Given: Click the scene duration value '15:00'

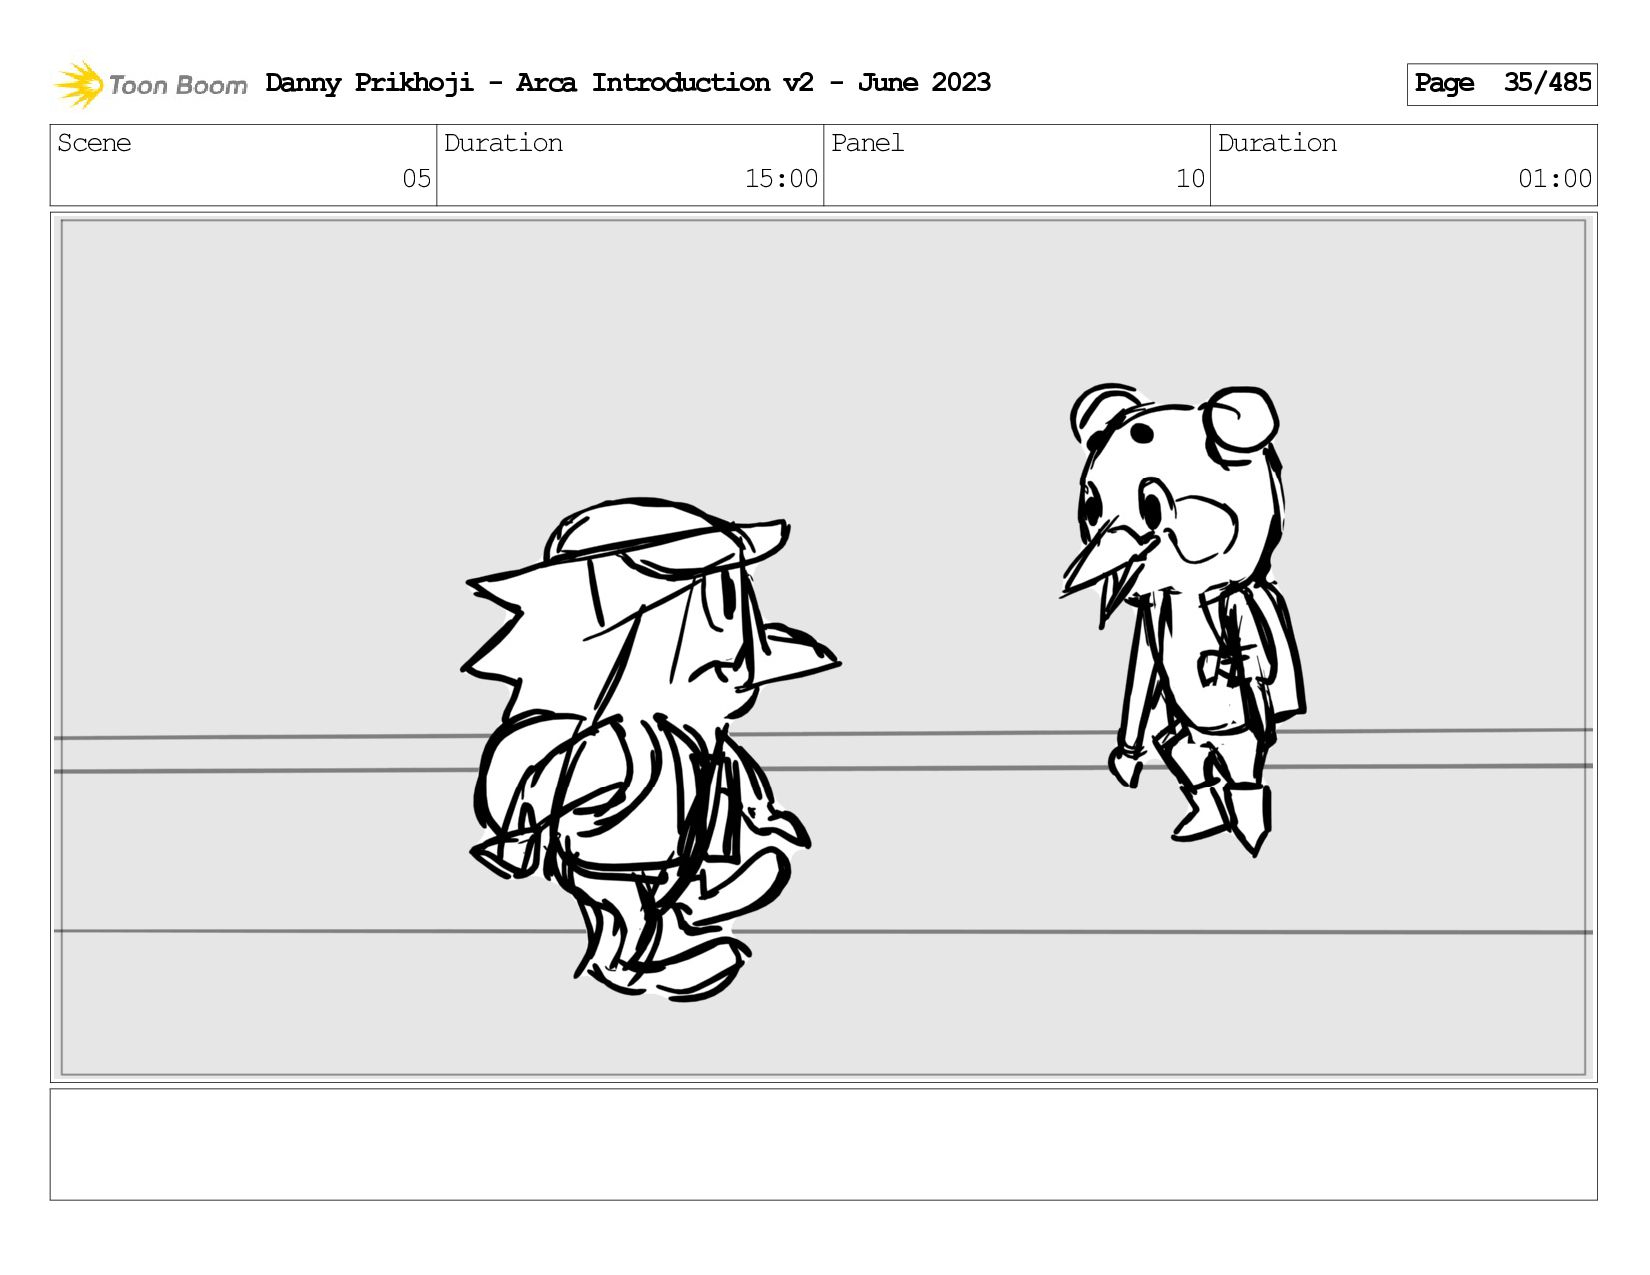Looking at the screenshot, I should coord(781,179).
